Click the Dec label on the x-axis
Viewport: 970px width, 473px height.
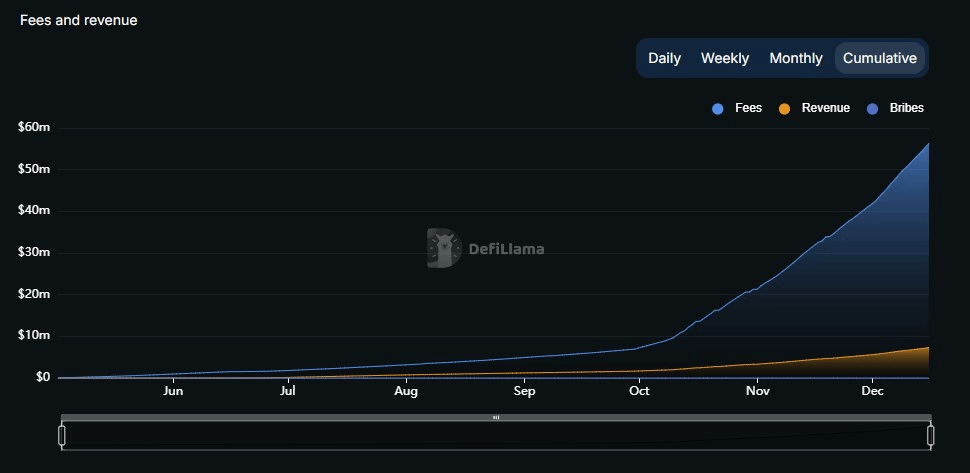(x=873, y=391)
